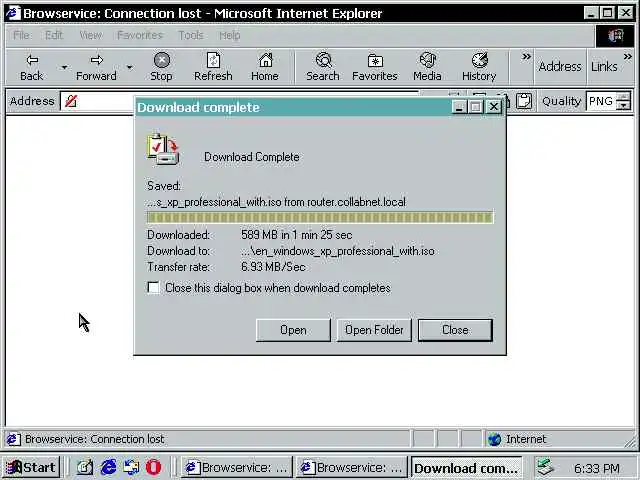
Task: Click the 6:33 PM system clock
Action: coord(597,468)
